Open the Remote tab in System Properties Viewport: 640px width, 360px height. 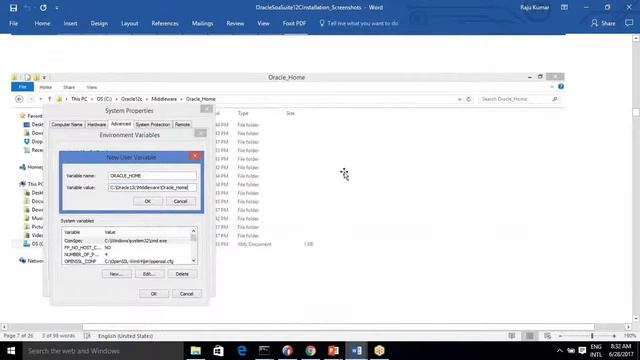click(x=182, y=124)
